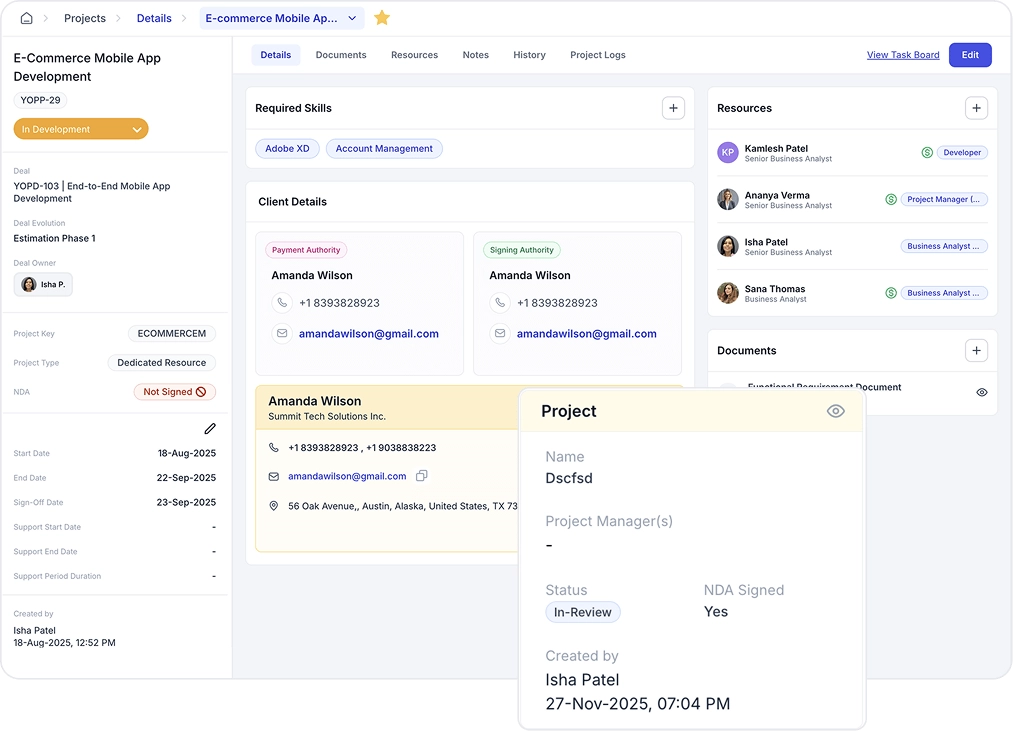Image resolution: width=1013 pixels, height=731 pixels.
Task: Click the Isha P. deal owner chip
Action: (x=43, y=284)
